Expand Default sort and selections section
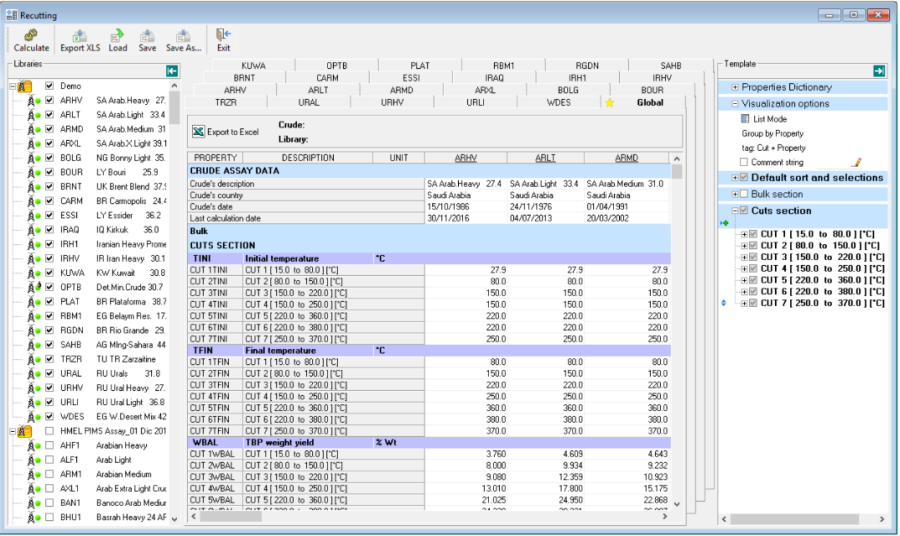900x536 pixels. click(x=735, y=178)
